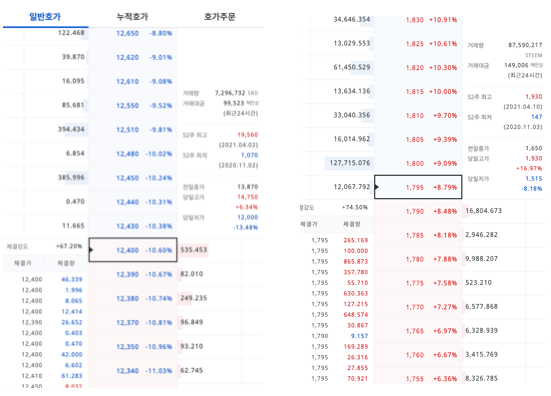Image resolution: width=551 pixels, height=396 pixels.
Task: Switch to the 일반호가 tab
Action: click(x=45, y=17)
